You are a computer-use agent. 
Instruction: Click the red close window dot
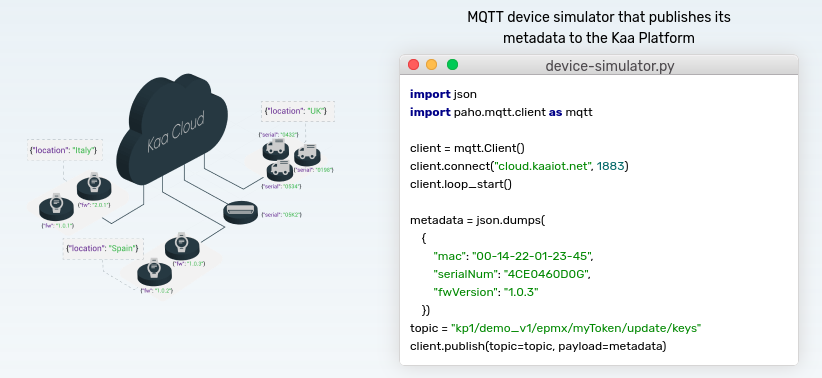(x=414, y=64)
